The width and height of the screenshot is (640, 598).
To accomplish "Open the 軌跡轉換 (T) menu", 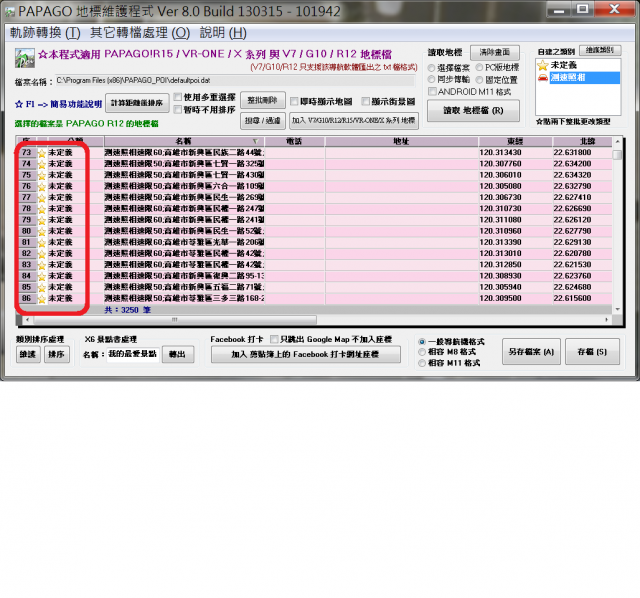I will pos(45,33).
